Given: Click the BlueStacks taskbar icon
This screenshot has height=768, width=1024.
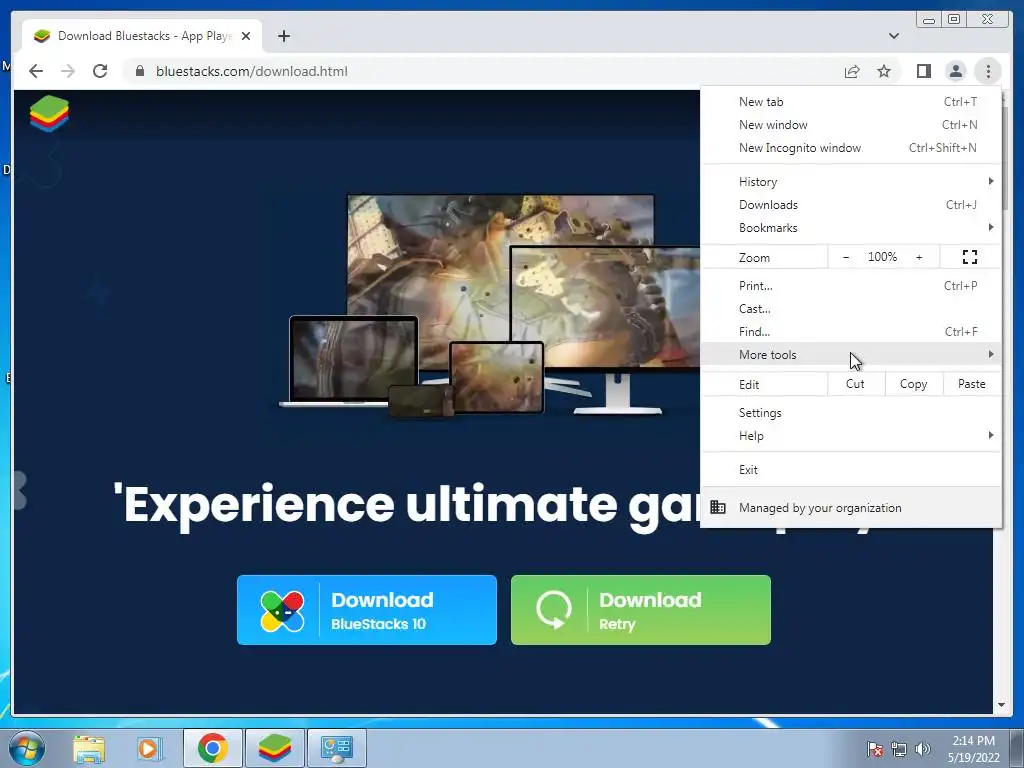Looking at the screenshot, I should click(x=274, y=748).
